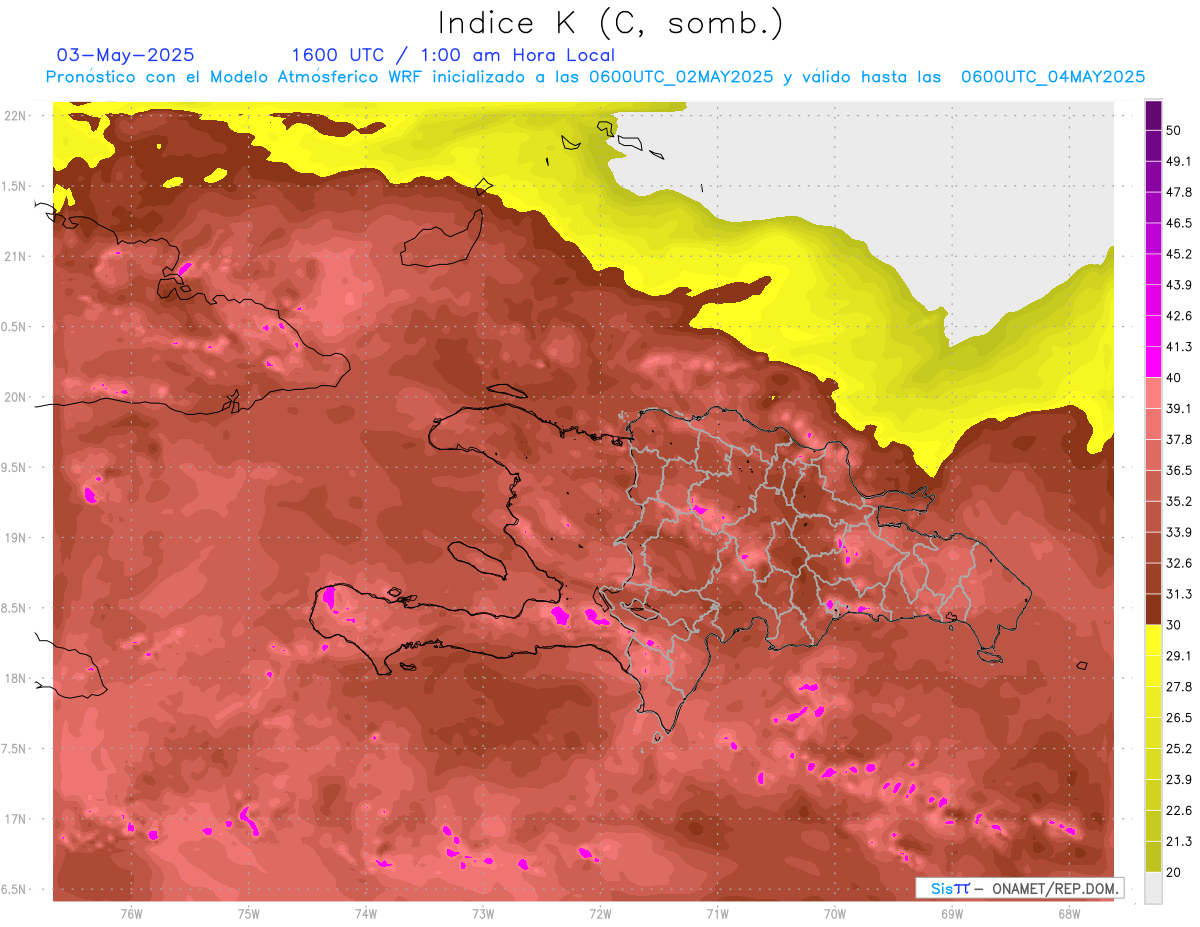Click the '22N' latitude label
This screenshot has height=927, width=1200.
click(17, 116)
